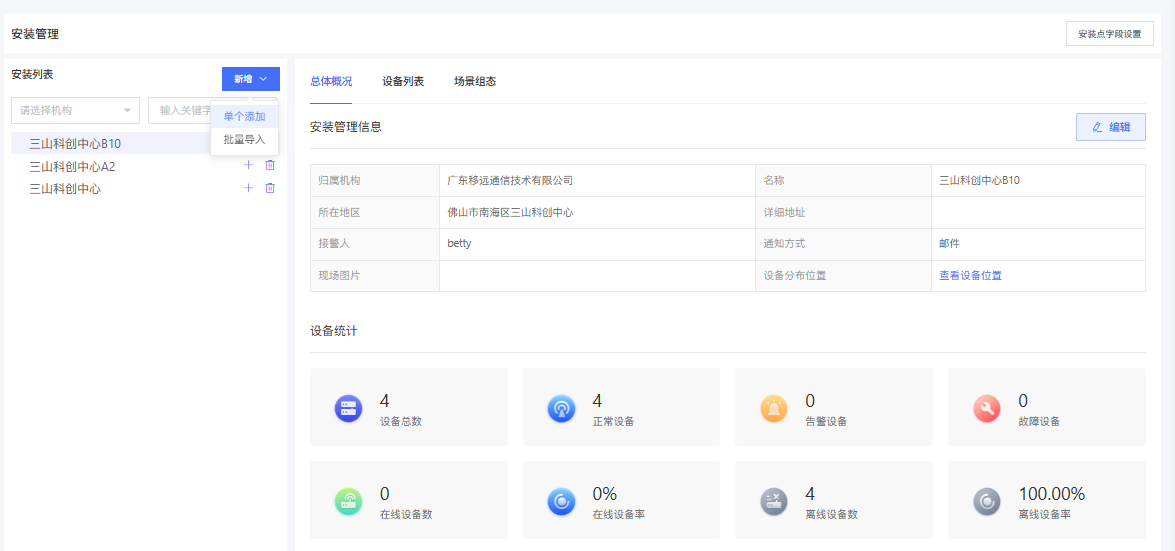
Task: Click the plus icon beside 三山科创中心 row
Action: (249, 188)
